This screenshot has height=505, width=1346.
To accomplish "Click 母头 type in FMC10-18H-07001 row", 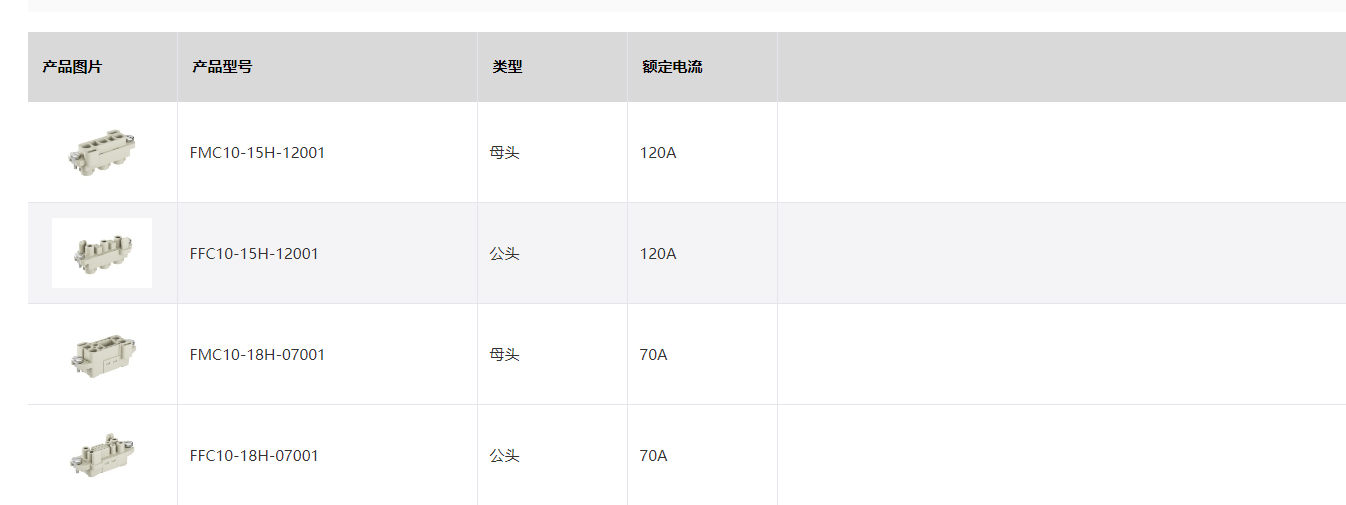I will [x=504, y=355].
